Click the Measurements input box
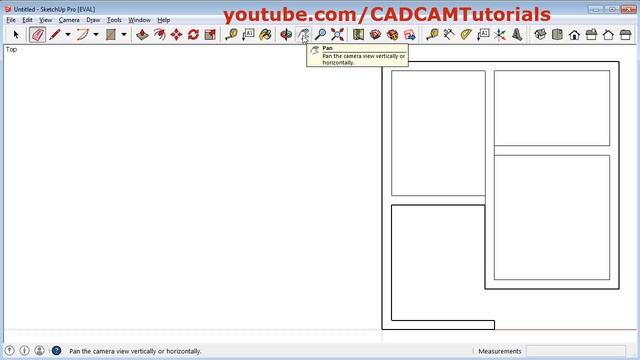640x360 pixels. (576, 351)
